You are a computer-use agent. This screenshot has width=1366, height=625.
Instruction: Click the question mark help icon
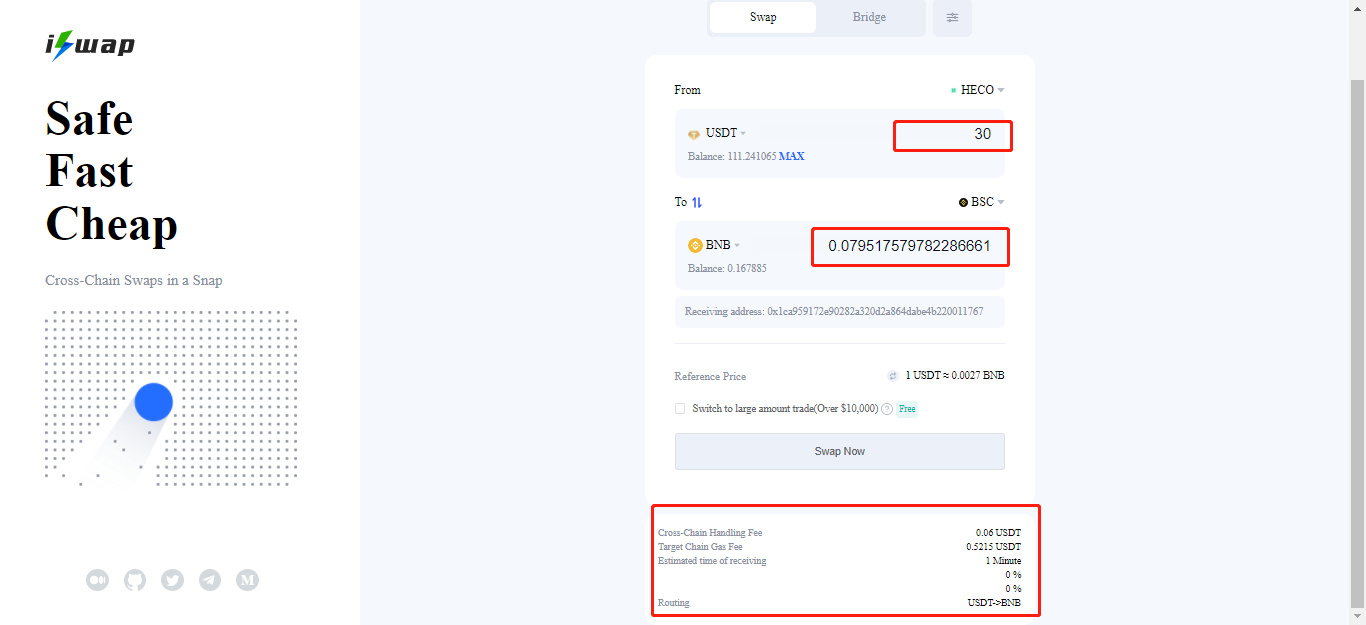887,409
